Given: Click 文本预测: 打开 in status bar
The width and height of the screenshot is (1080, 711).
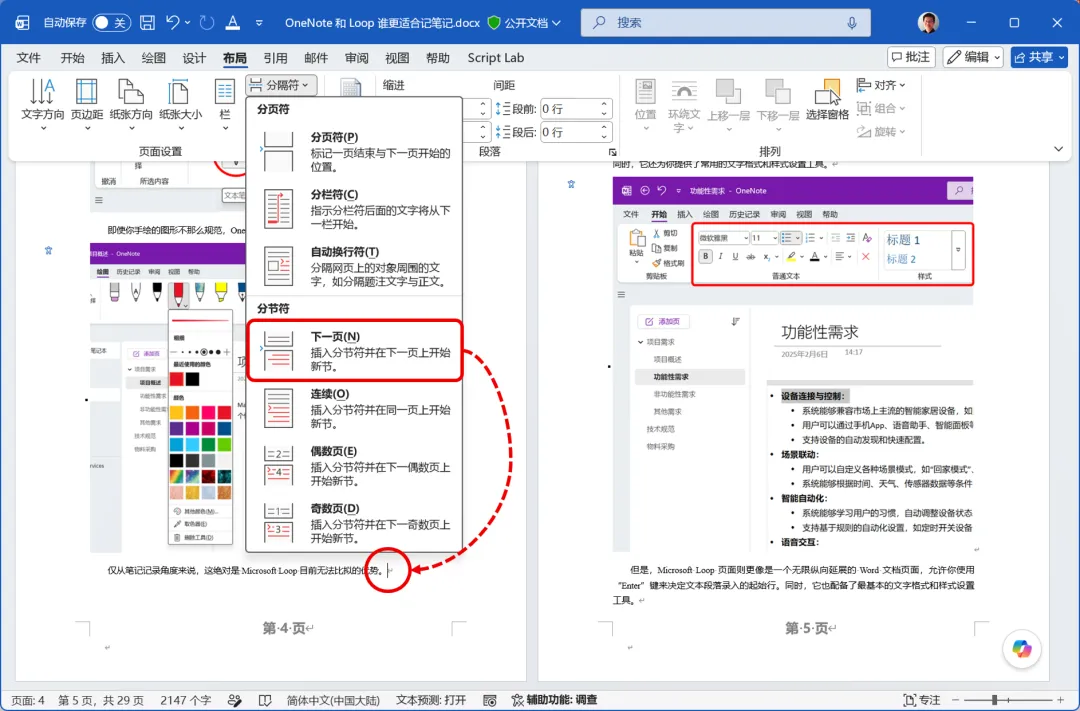Looking at the screenshot, I should pos(430,700).
